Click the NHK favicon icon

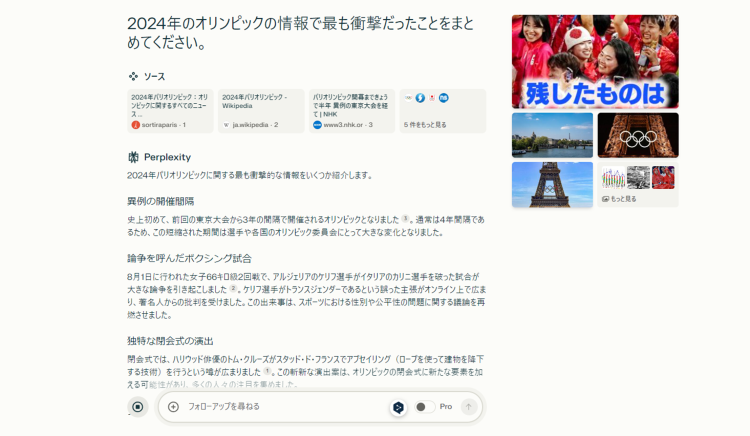(x=317, y=125)
